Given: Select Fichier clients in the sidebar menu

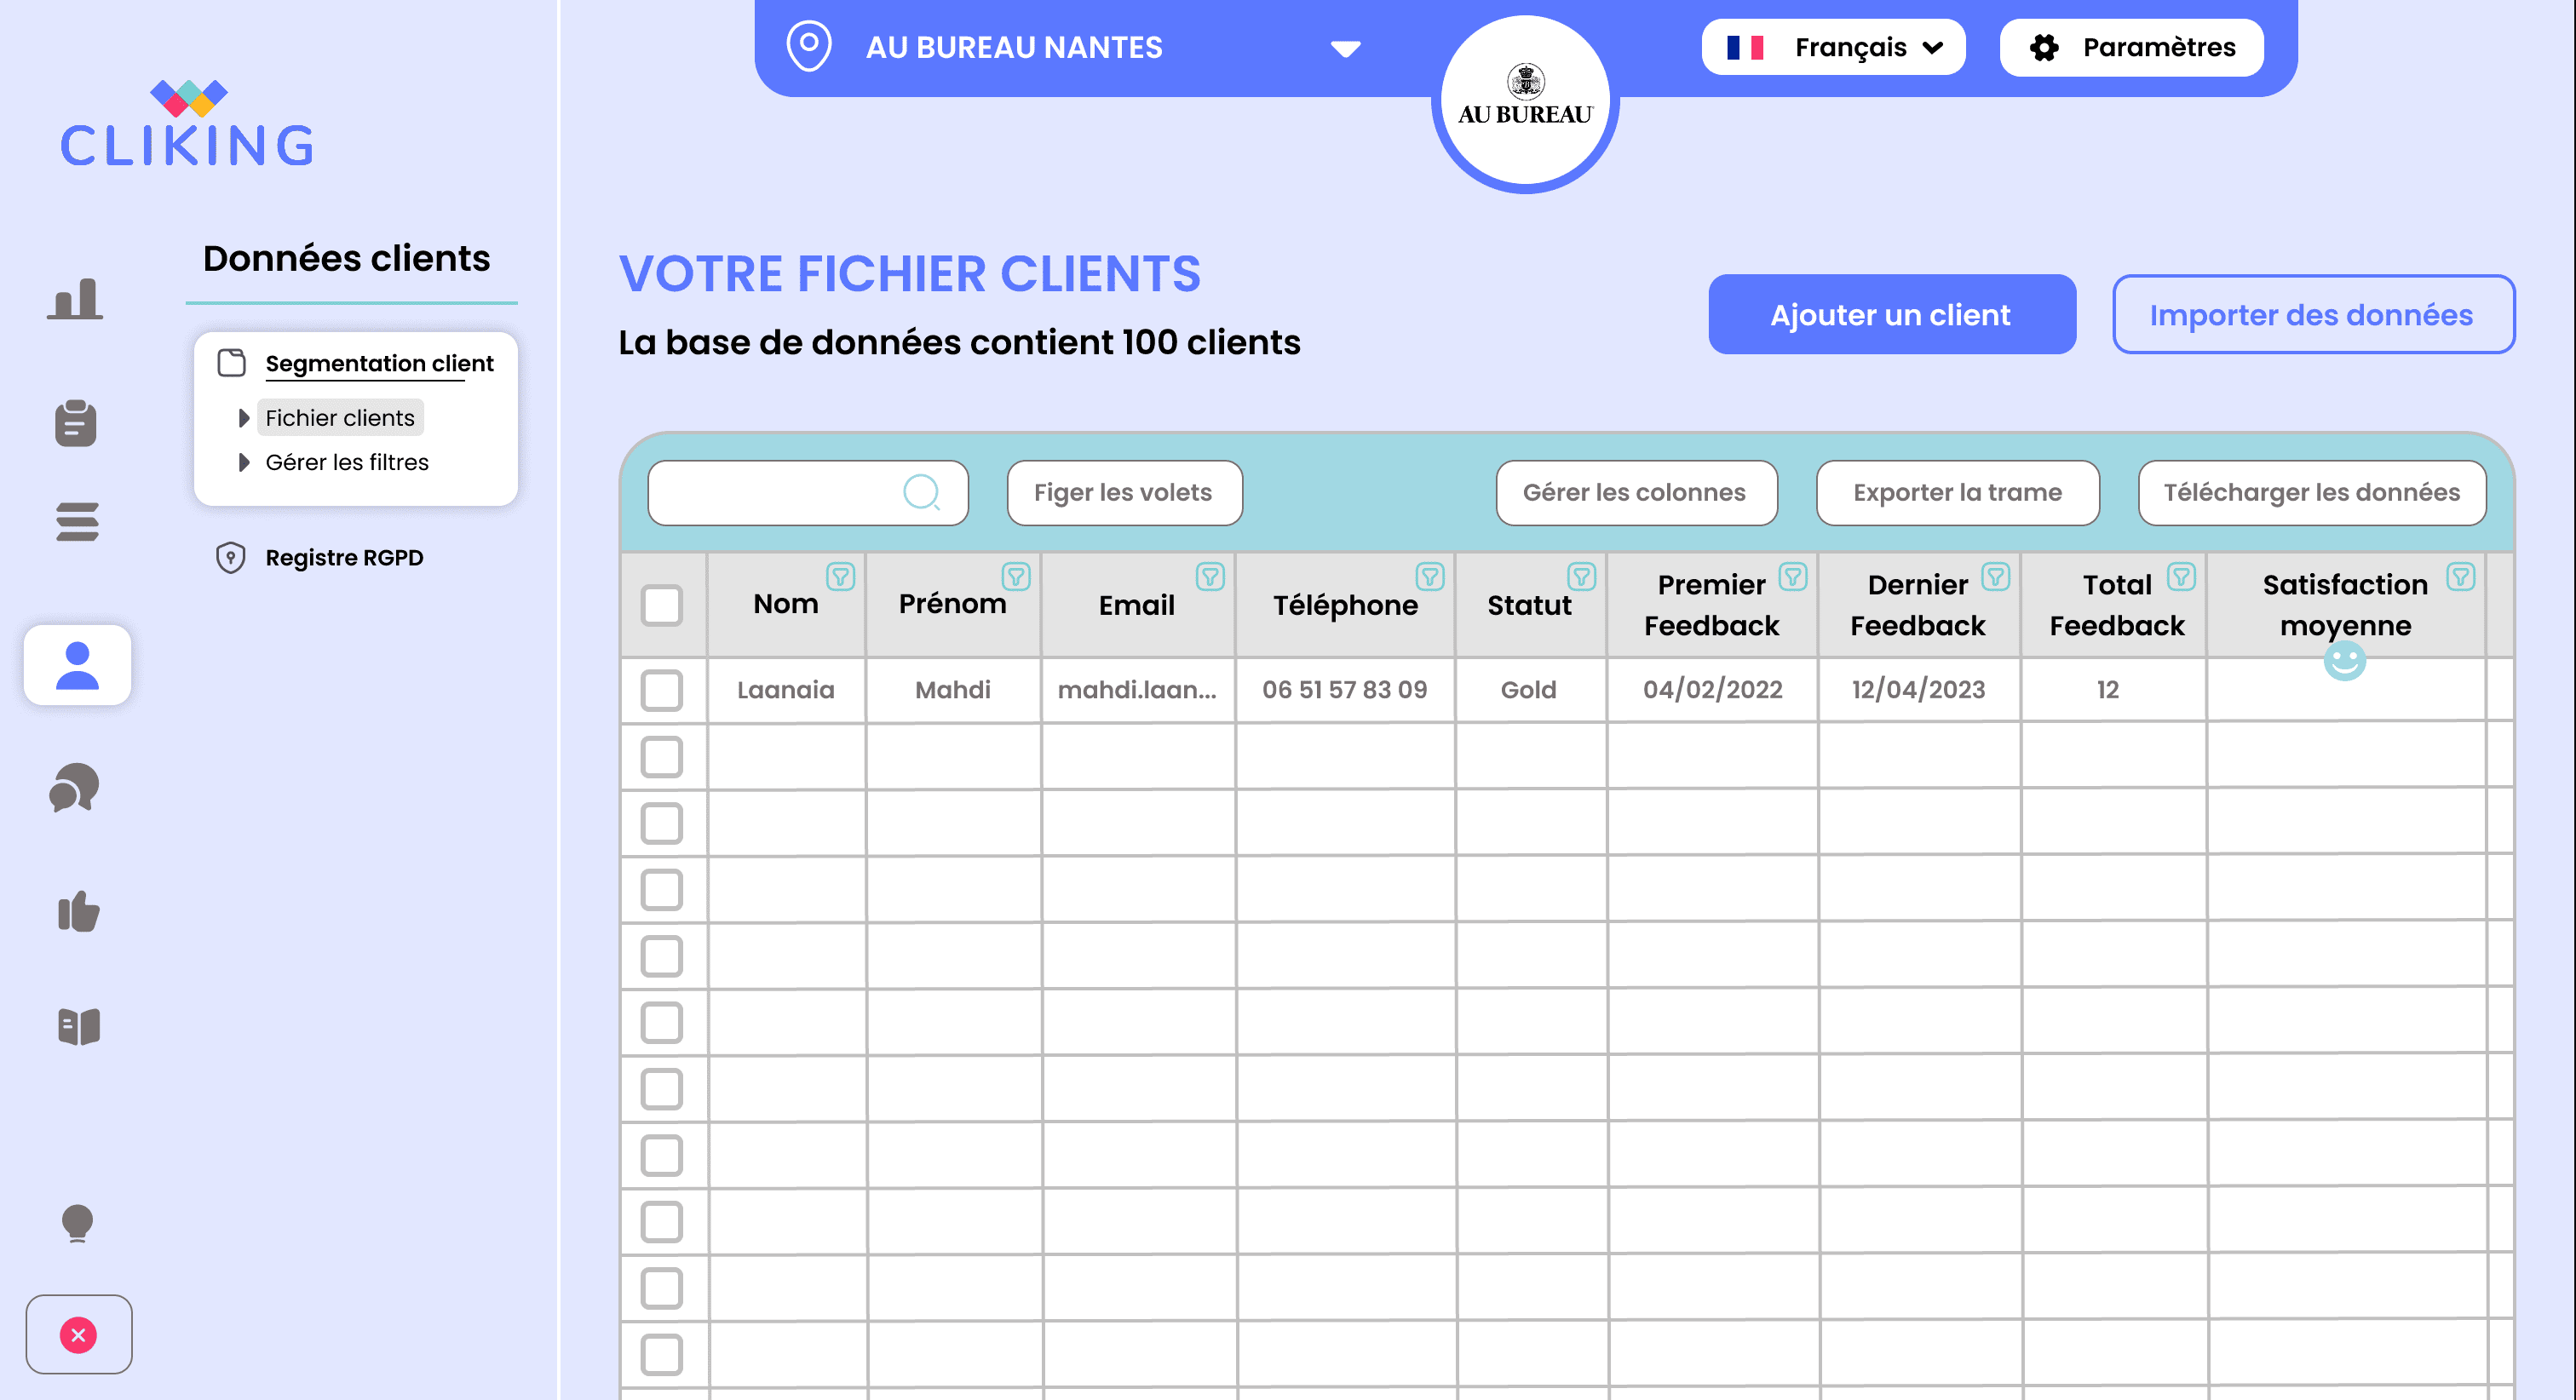Looking at the screenshot, I should tap(339, 417).
